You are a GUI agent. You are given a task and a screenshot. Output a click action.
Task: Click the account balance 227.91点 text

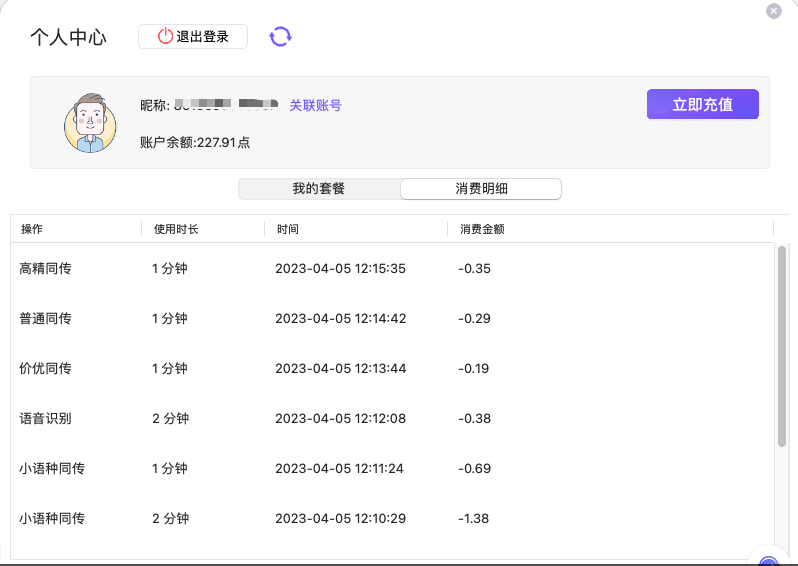pos(195,143)
